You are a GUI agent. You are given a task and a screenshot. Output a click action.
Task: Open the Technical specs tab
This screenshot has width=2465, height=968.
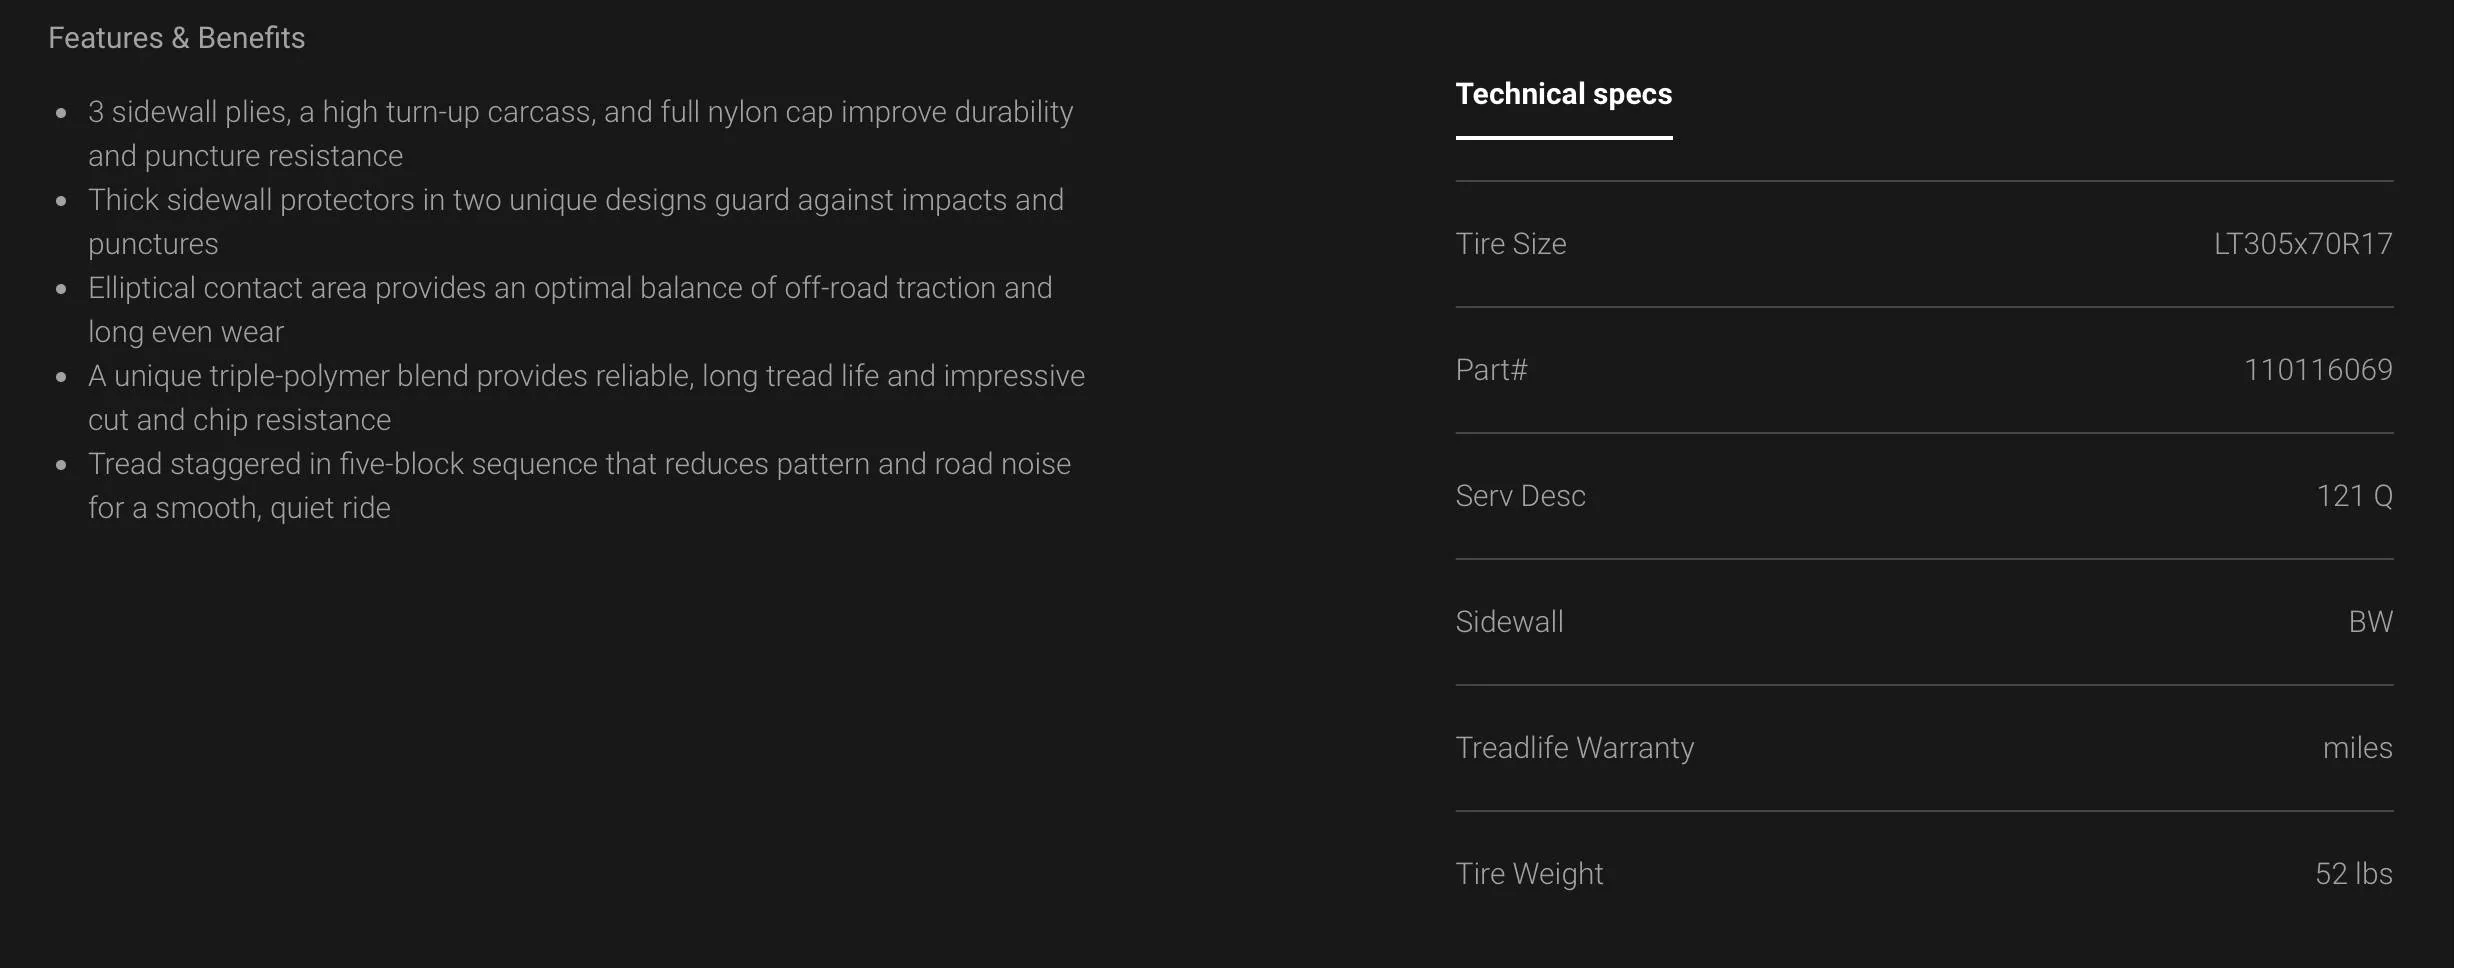pyautogui.click(x=1563, y=94)
